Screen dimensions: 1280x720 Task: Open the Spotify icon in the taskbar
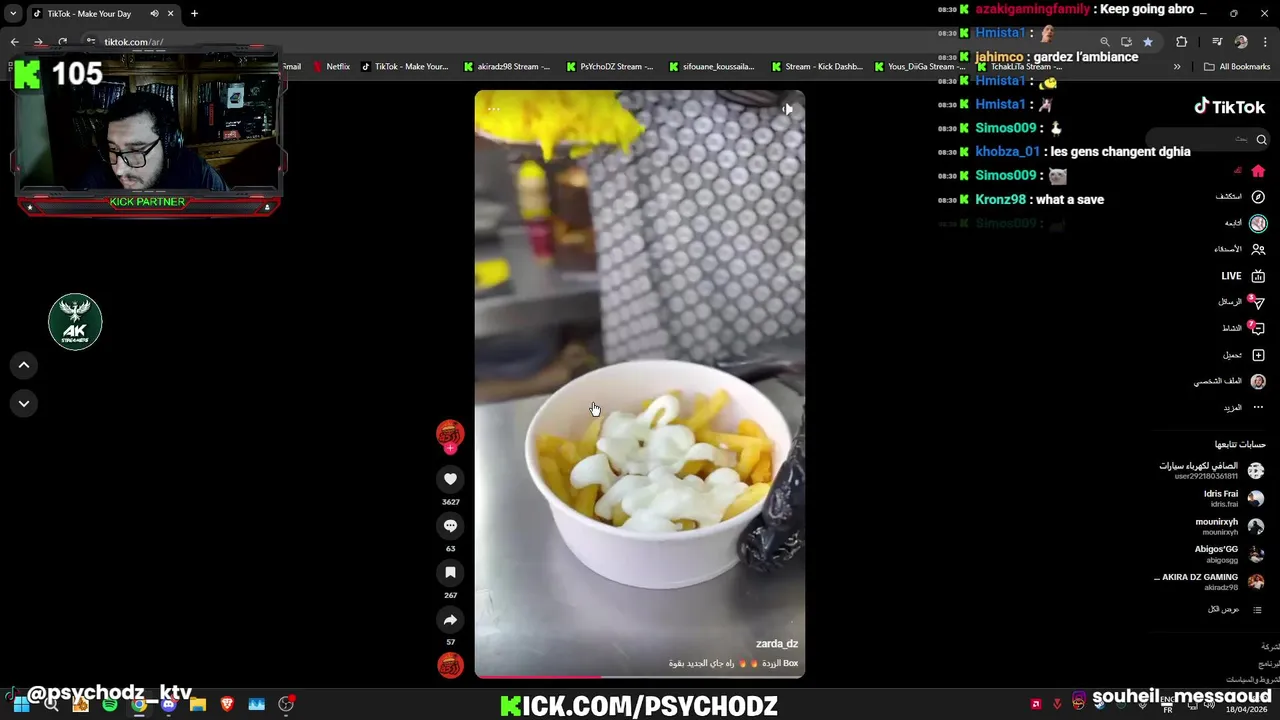[x=110, y=705]
